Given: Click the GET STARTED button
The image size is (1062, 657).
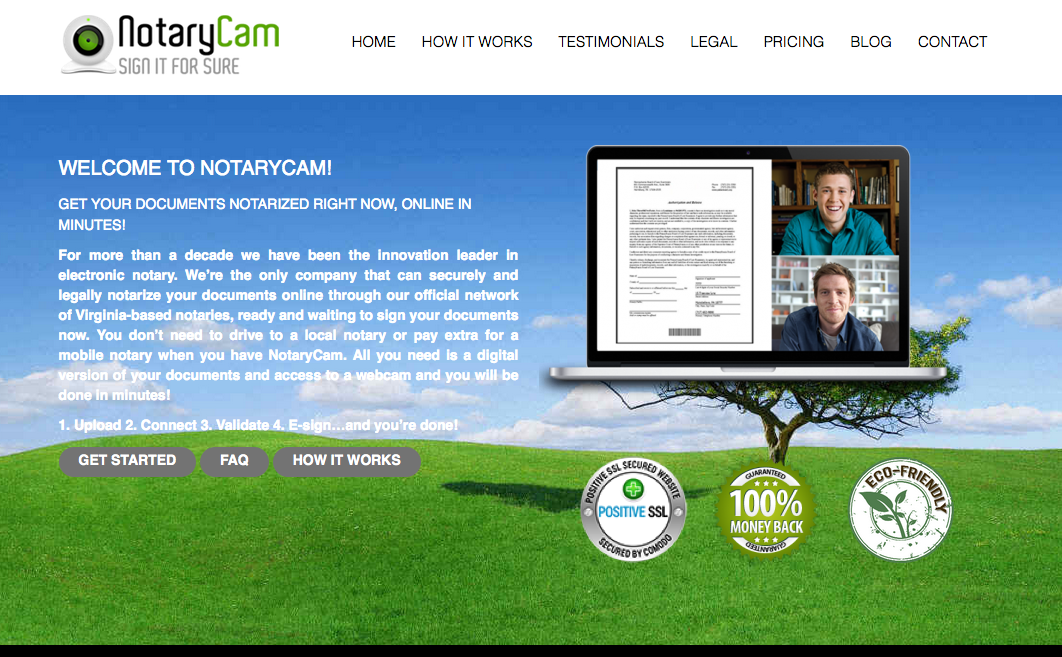Looking at the screenshot, I should 127,461.
